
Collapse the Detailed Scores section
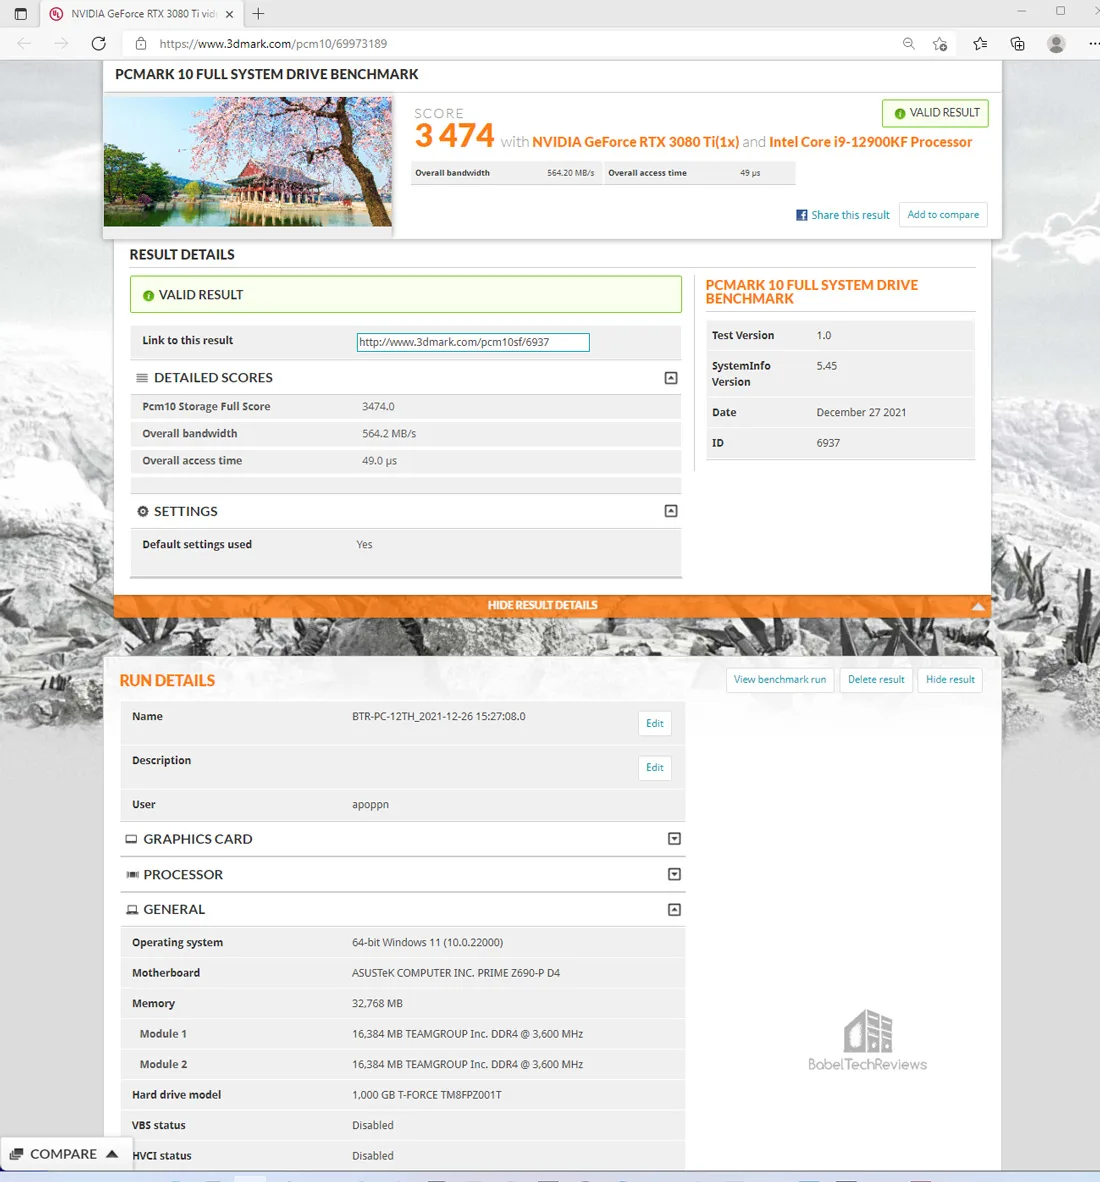[x=671, y=378]
